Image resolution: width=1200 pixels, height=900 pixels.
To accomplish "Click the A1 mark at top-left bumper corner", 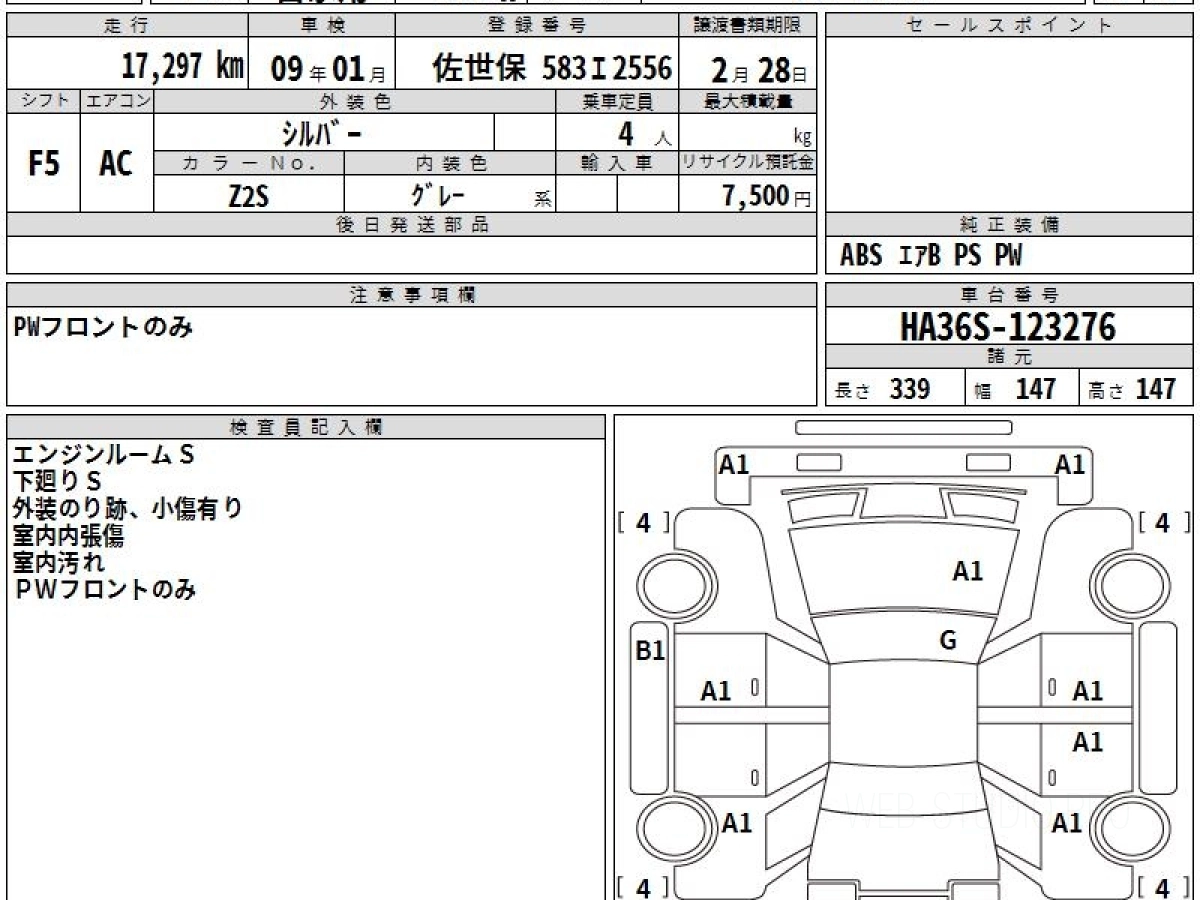I will point(734,464).
